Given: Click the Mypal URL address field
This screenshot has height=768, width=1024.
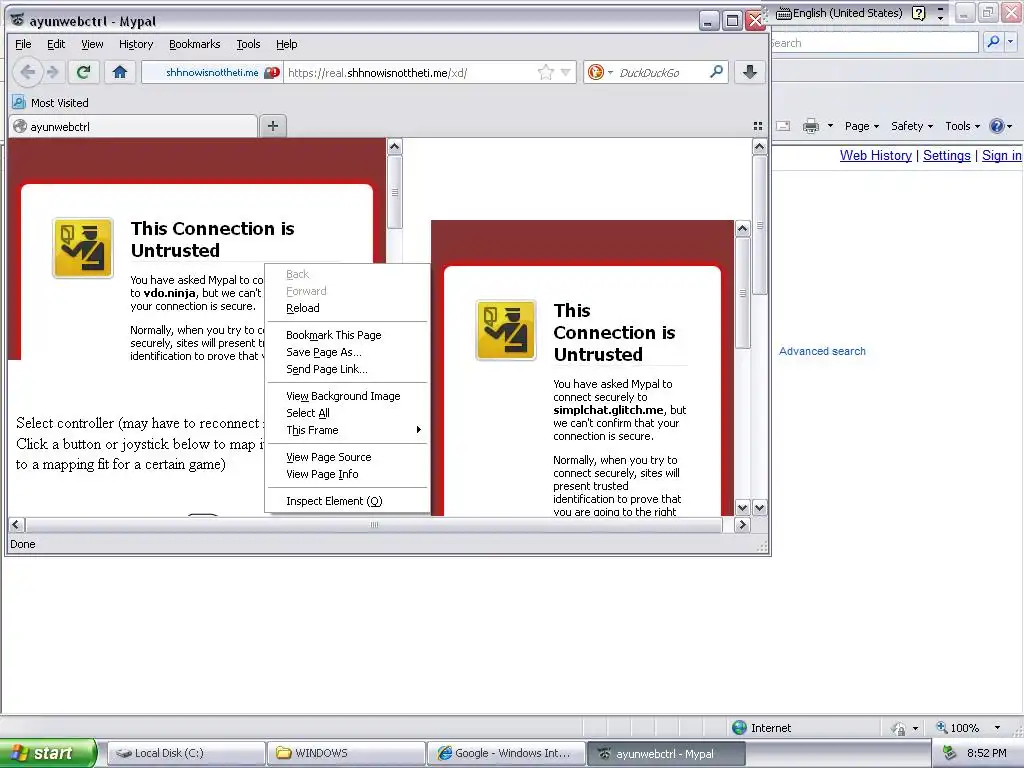Looking at the screenshot, I should point(410,72).
